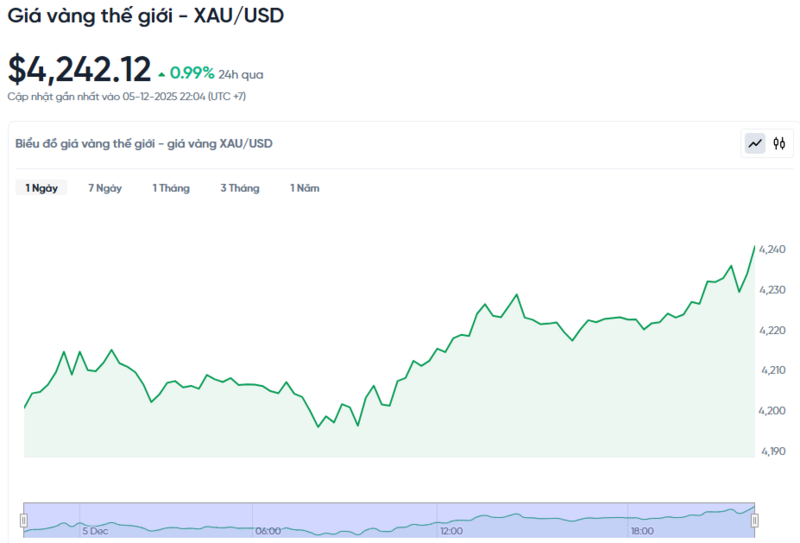The image size is (800, 543).
Task: Click the green up-arrow change indicator
Action: click(x=162, y=73)
